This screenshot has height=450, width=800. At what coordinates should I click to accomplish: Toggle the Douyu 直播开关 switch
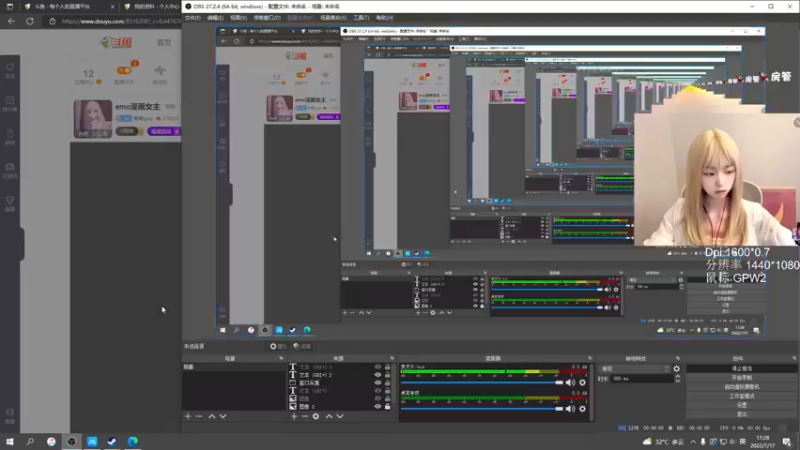click(x=125, y=71)
